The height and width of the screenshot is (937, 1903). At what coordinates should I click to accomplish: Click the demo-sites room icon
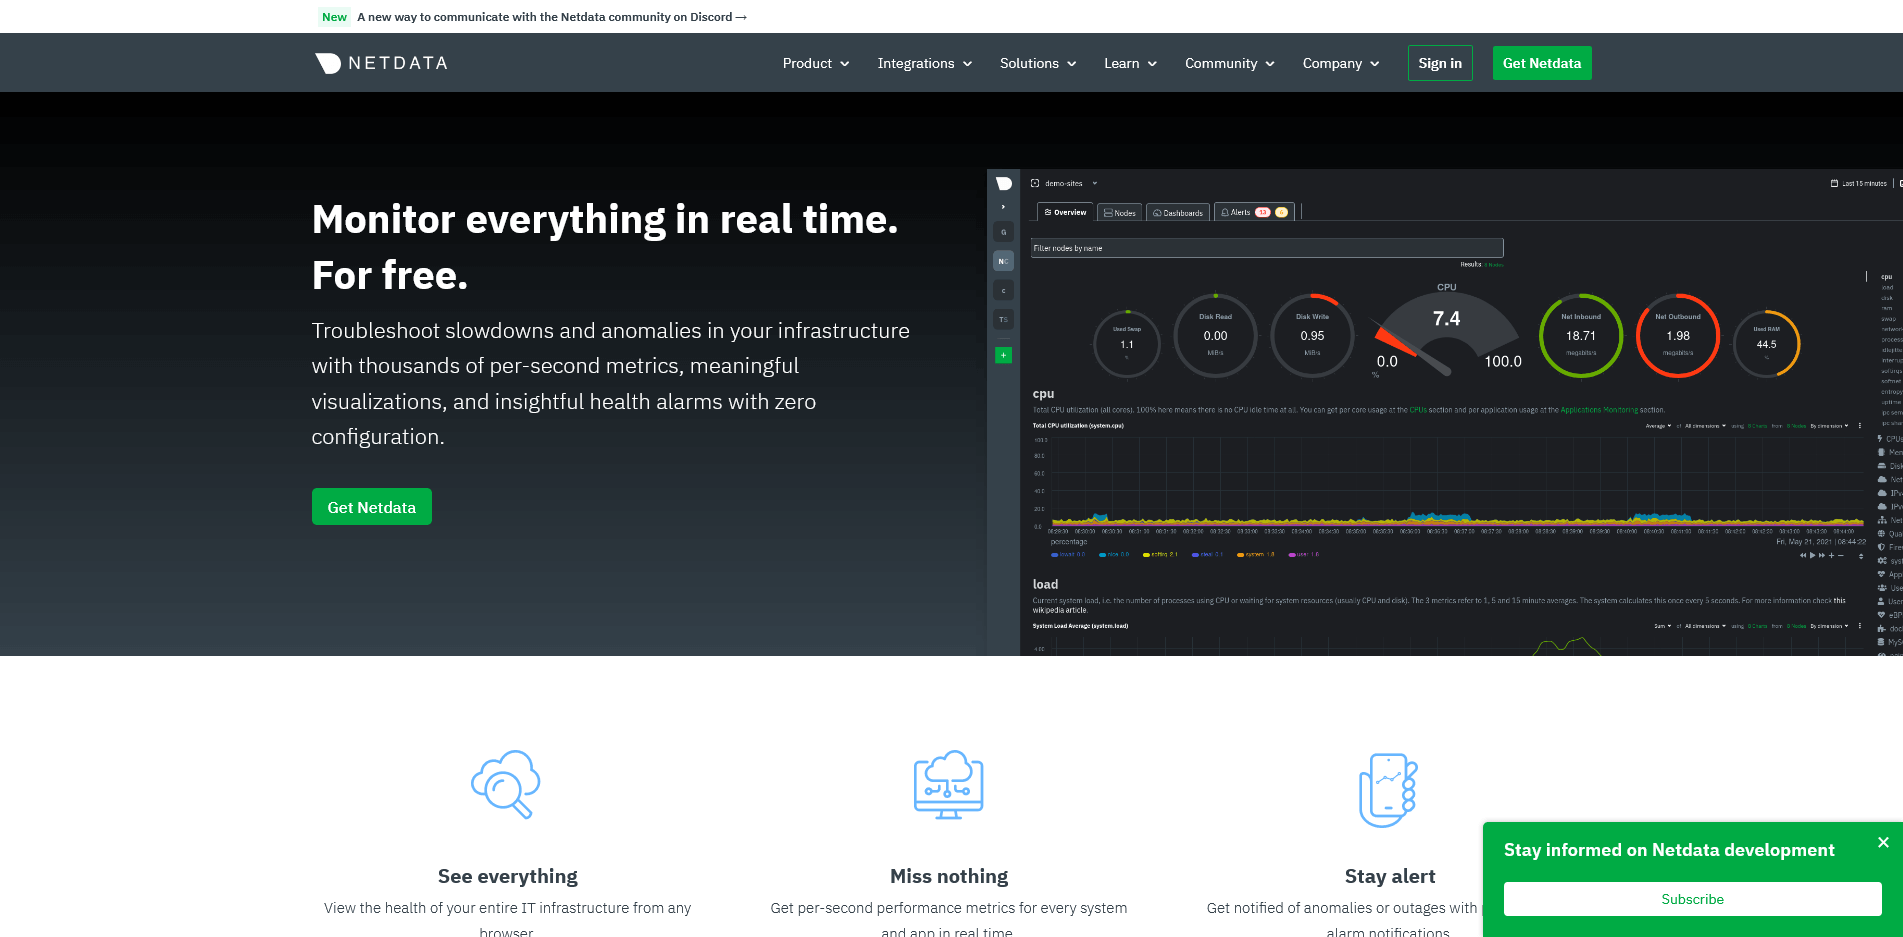(1035, 183)
